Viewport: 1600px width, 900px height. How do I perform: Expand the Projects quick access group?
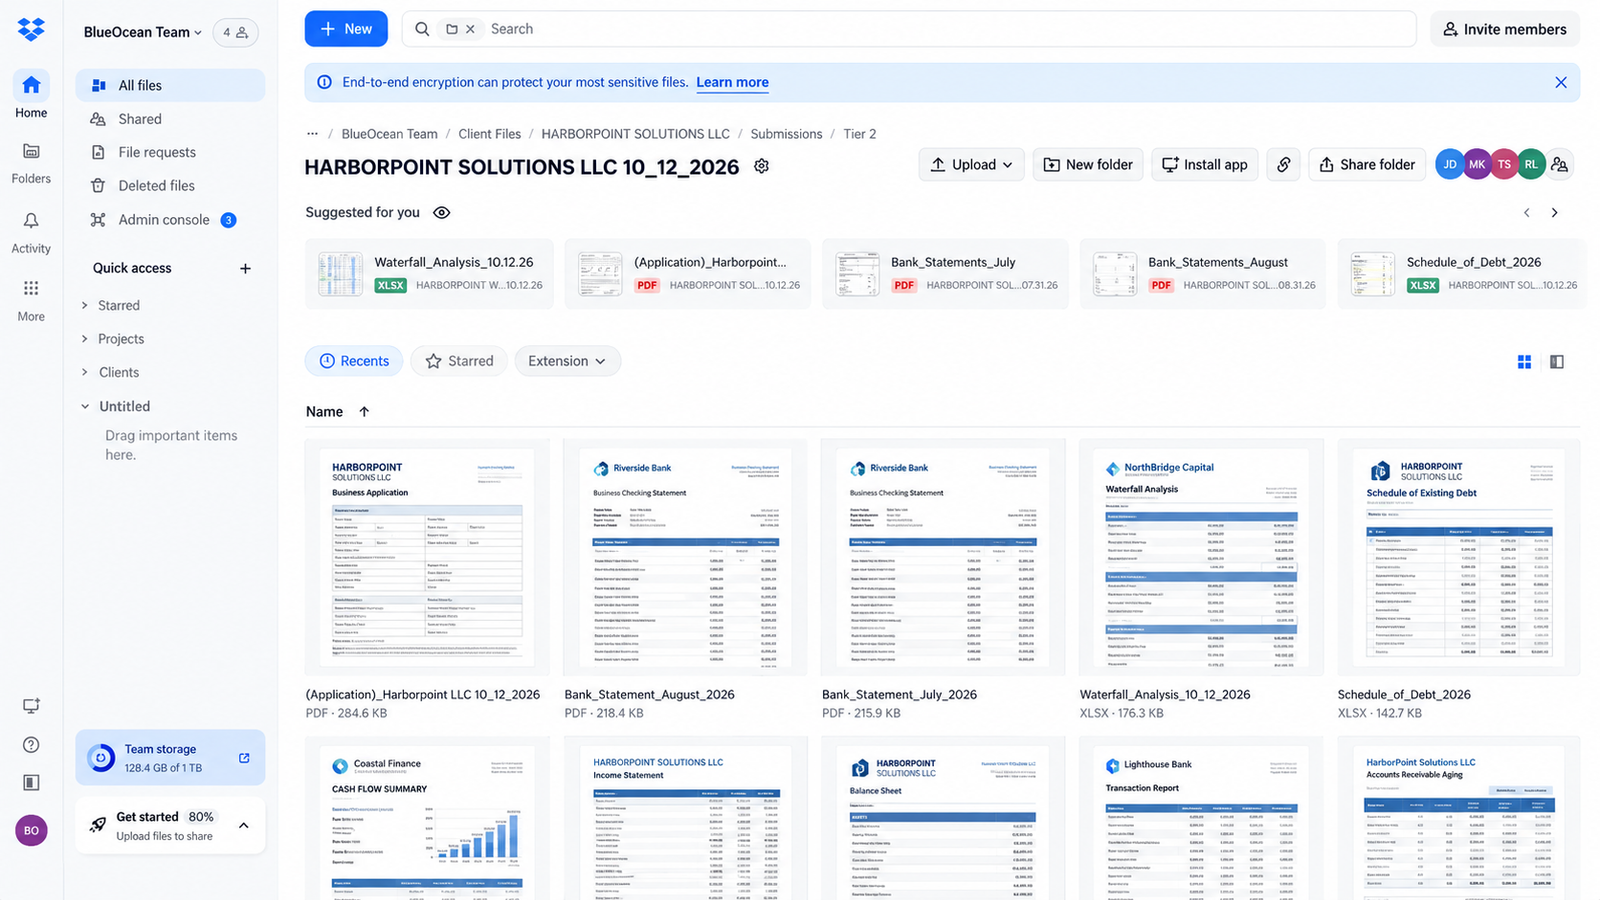pyautogui.click(x=85, y=339)
